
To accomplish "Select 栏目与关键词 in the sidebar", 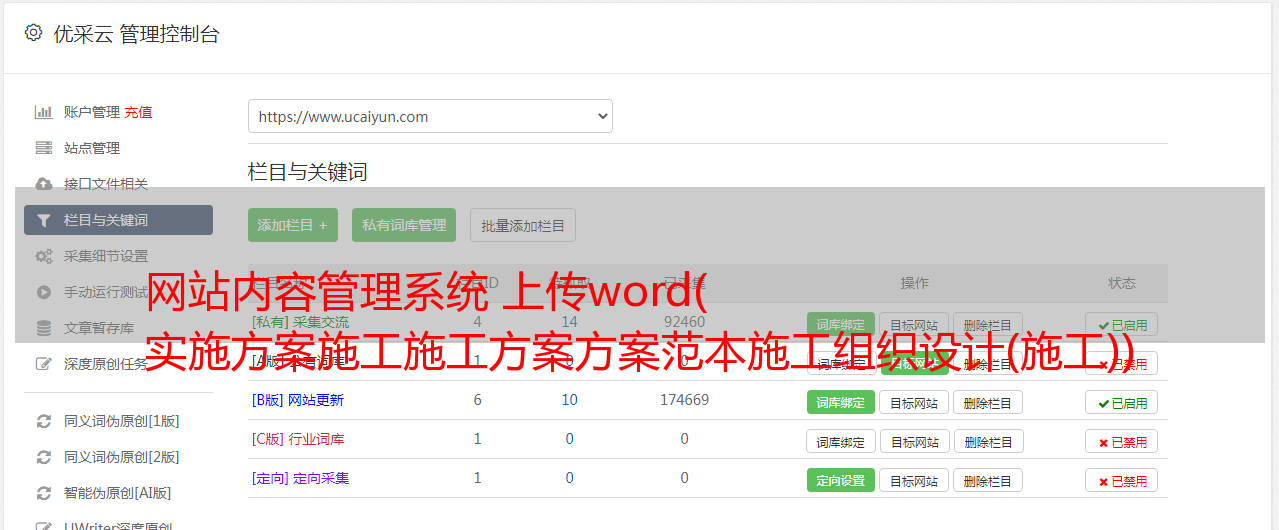I will [x=118, y=220].
